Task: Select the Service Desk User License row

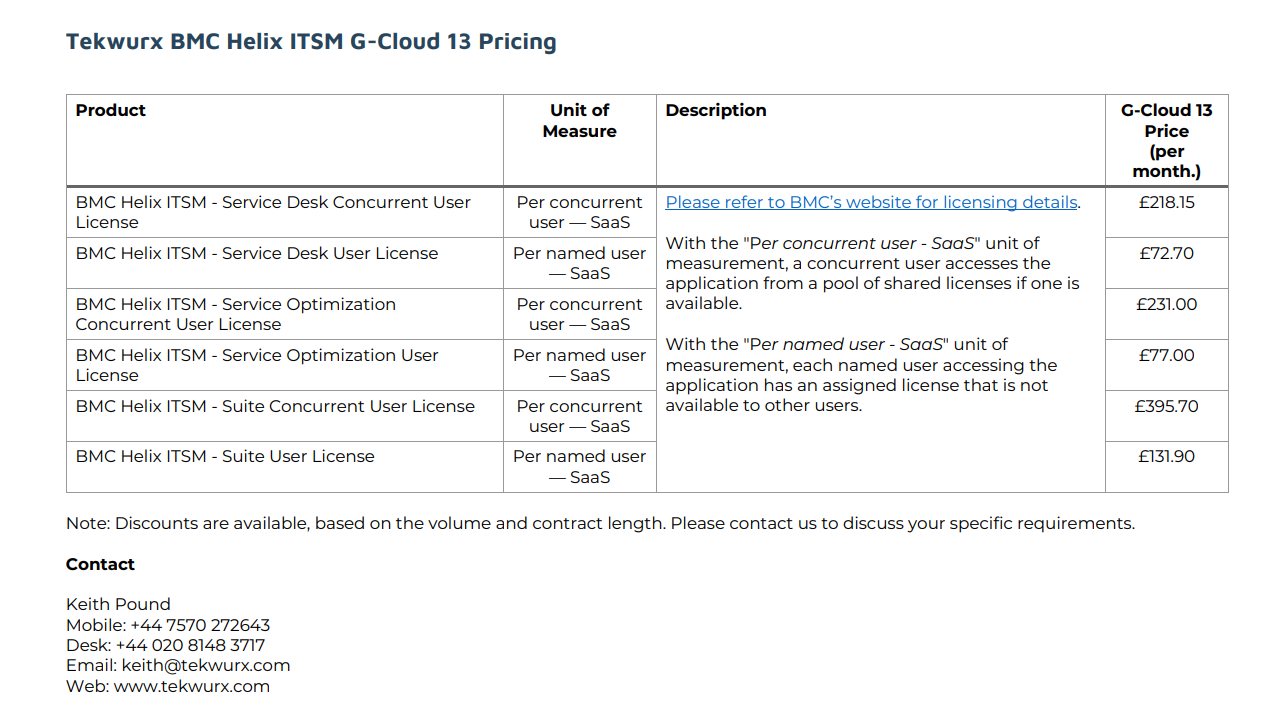Action: point(257,253)
